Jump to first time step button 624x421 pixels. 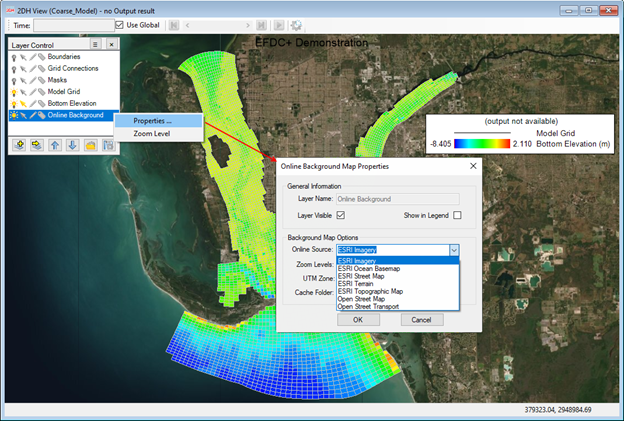tap(174, 25)
